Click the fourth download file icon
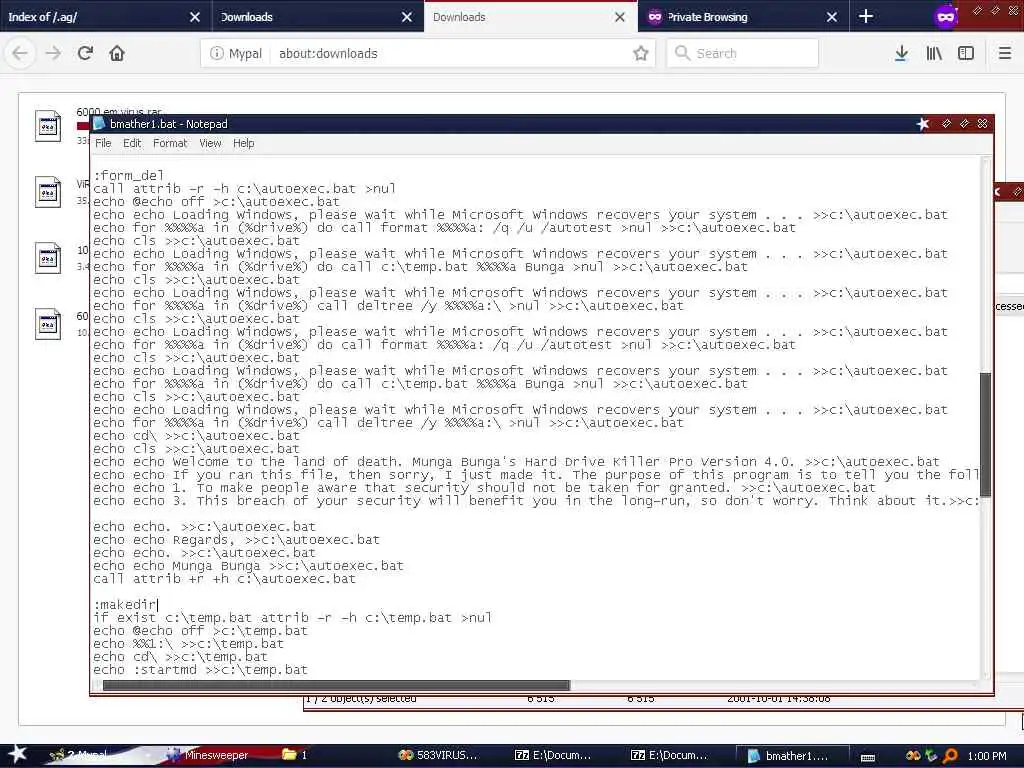The height and width of the screenshot is (768, 1024). coord(48,325)
